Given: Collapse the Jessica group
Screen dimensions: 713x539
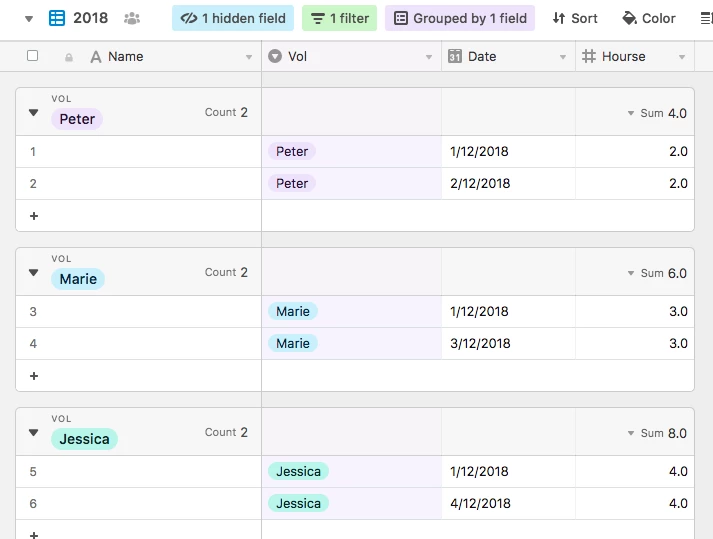Looking at the screenshot, I should point(33,432).
